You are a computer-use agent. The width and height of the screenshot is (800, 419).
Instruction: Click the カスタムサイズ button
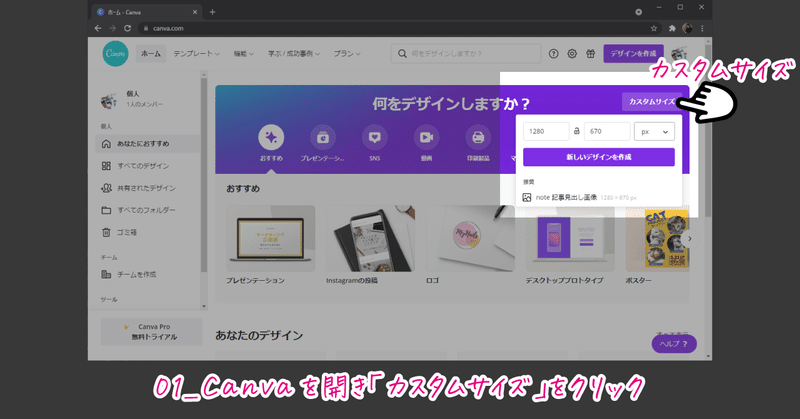[652, 102]
